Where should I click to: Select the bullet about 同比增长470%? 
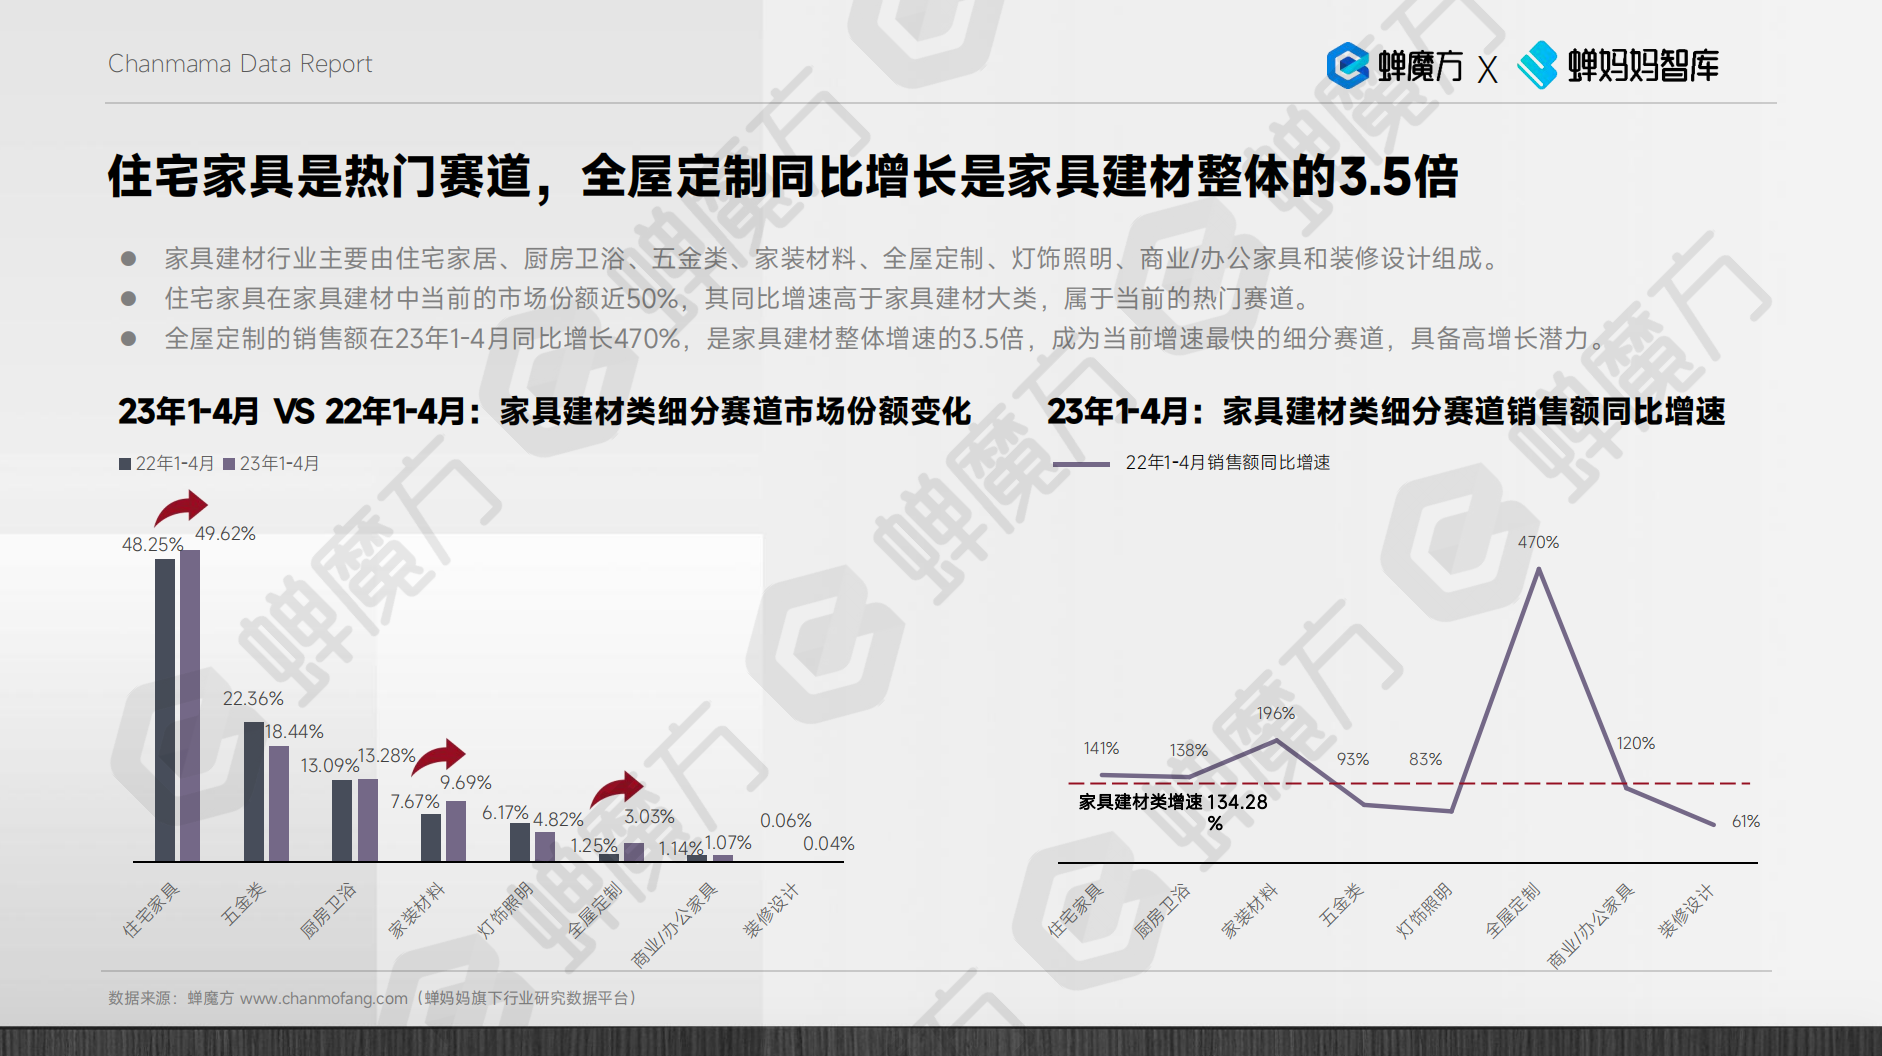tap(886, 339)
